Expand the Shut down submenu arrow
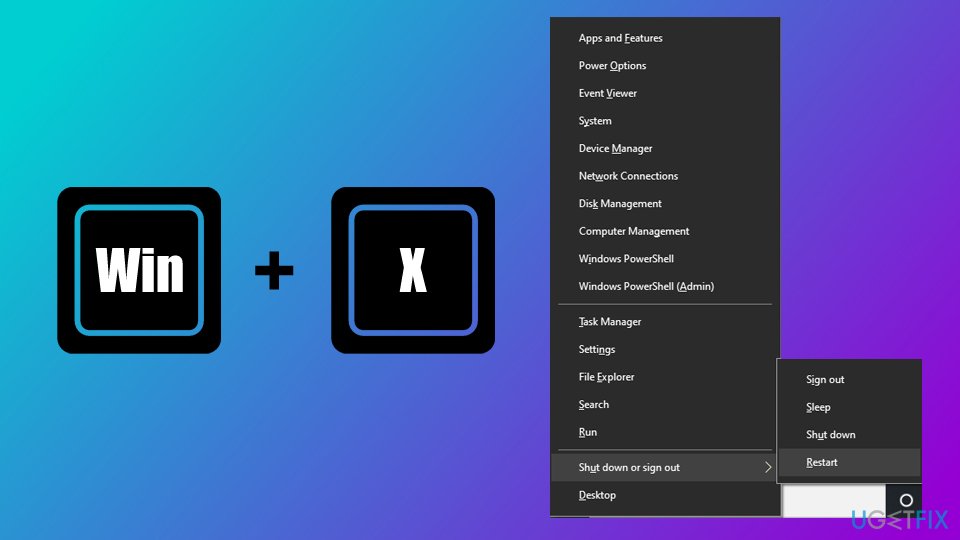 (768, 467)
